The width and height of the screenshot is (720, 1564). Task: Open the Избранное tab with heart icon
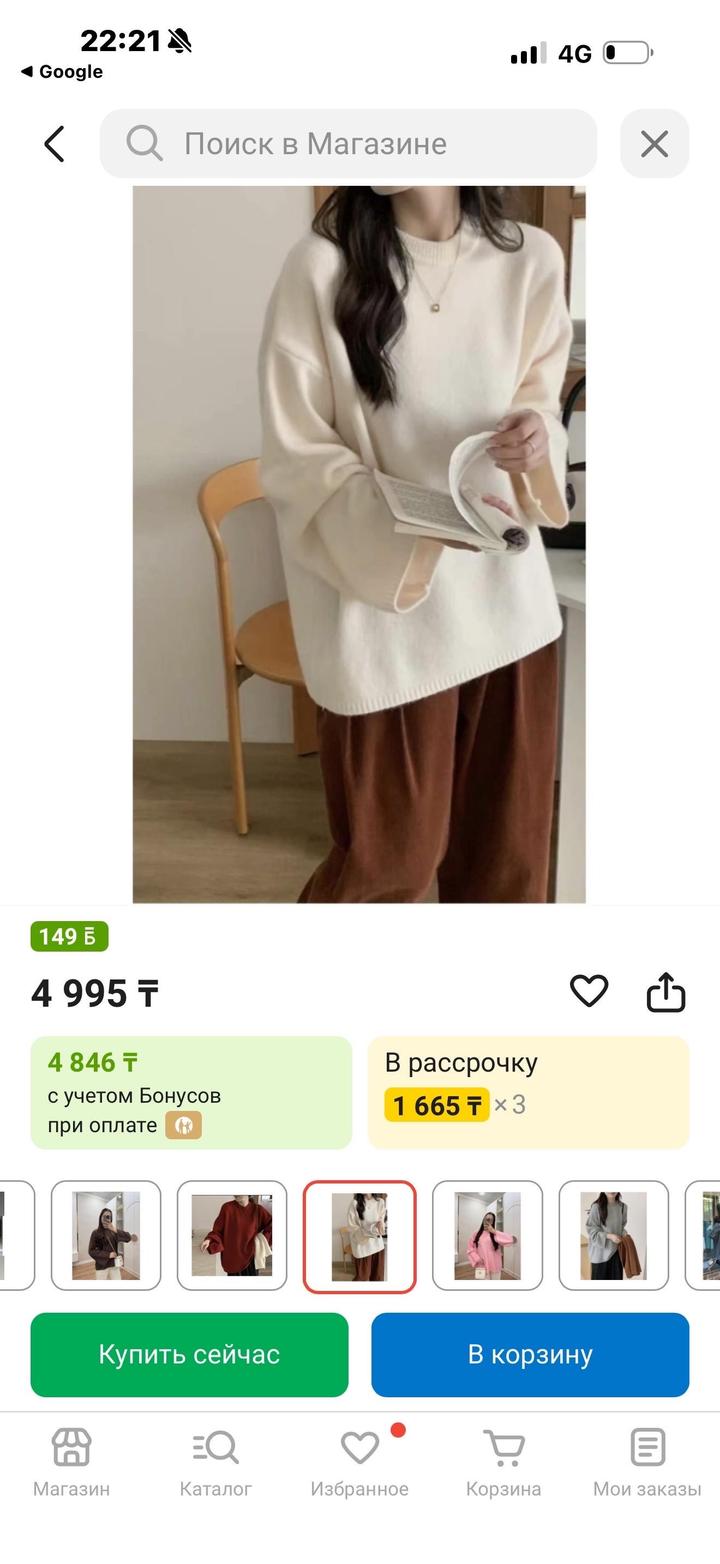(x=360, y=1463)
